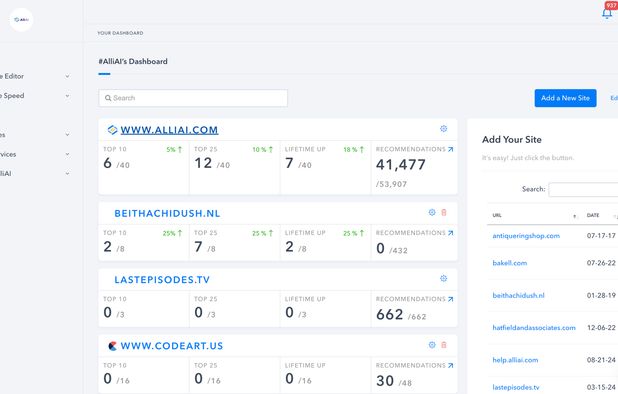Screen dimensions: 618x394
Task: Click date 12-06-22 in the table
Action: (x=601, y=327)
